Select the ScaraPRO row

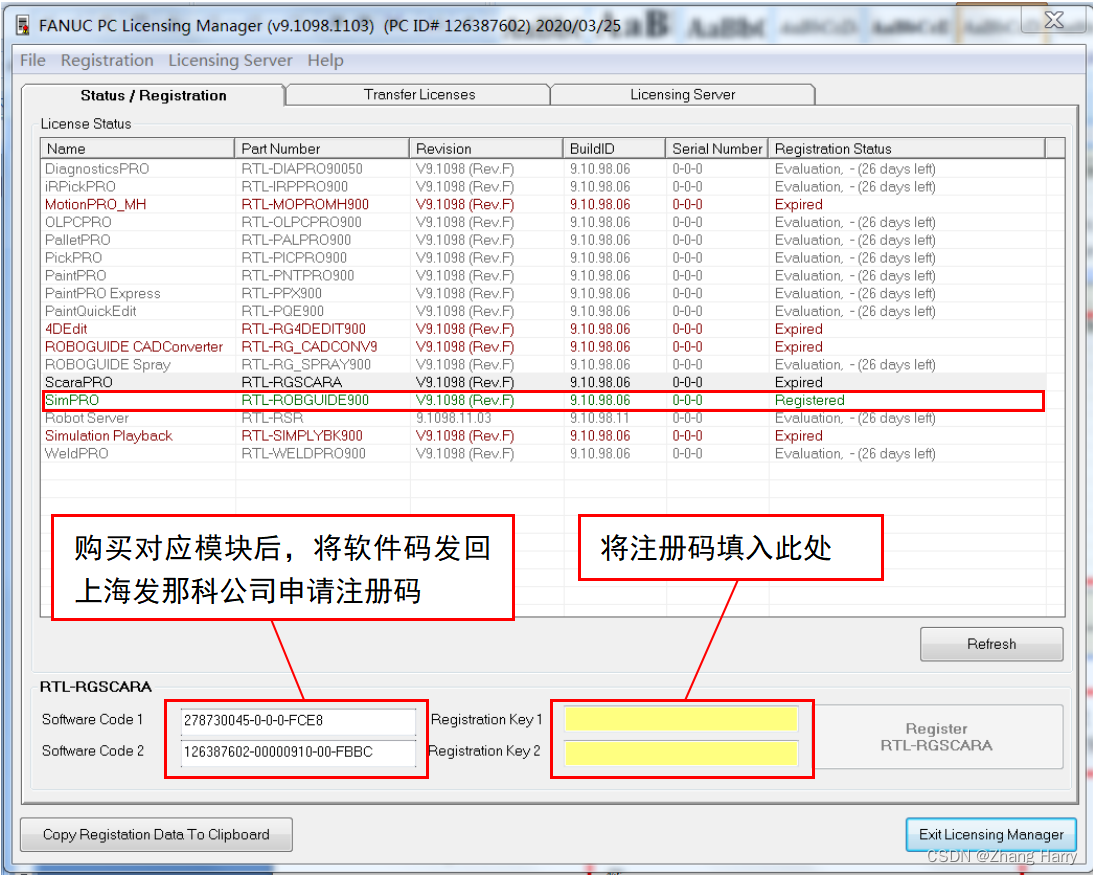(x=544, y=382)
